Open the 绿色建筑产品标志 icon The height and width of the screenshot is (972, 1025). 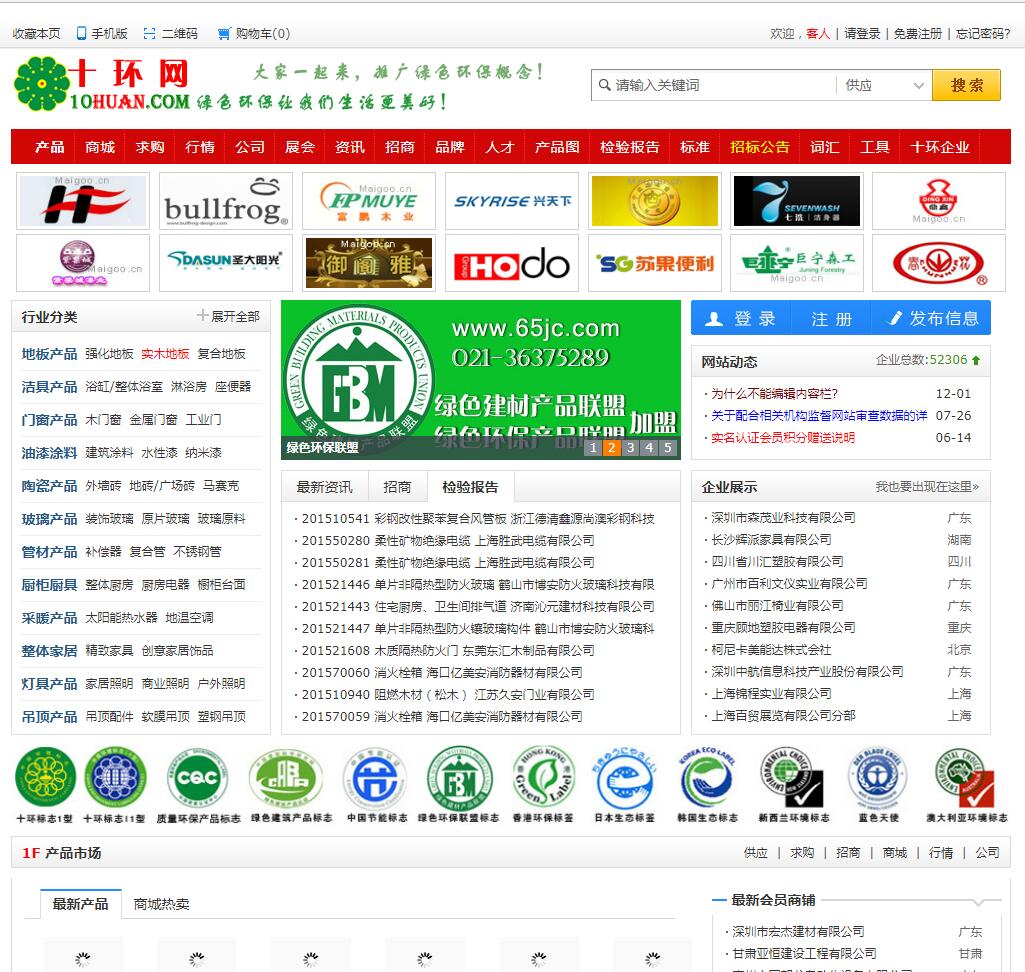tap(292, 785)
